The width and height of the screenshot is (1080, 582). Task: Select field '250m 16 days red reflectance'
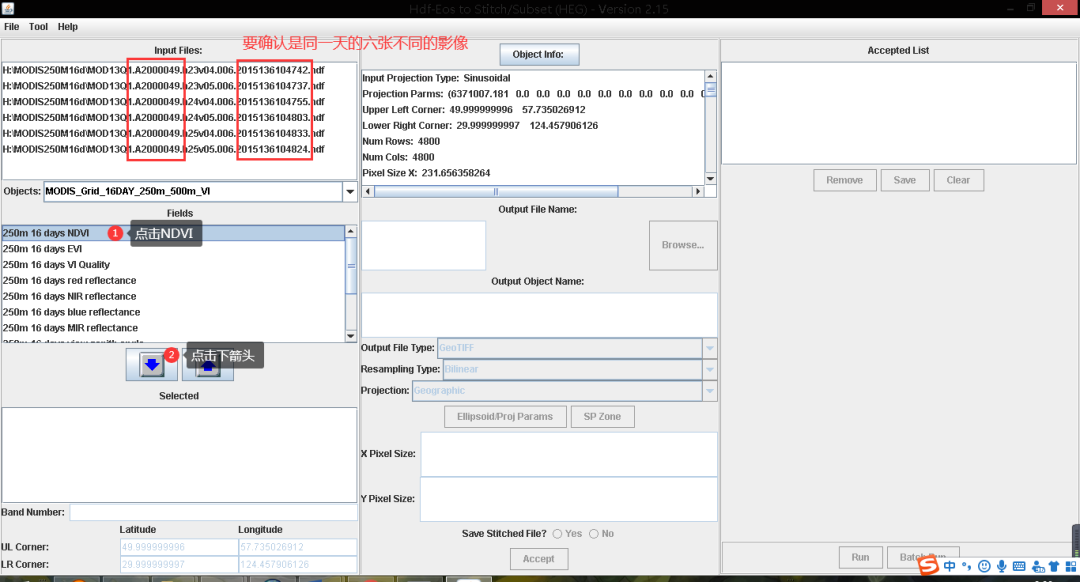(x=173, y=280)
